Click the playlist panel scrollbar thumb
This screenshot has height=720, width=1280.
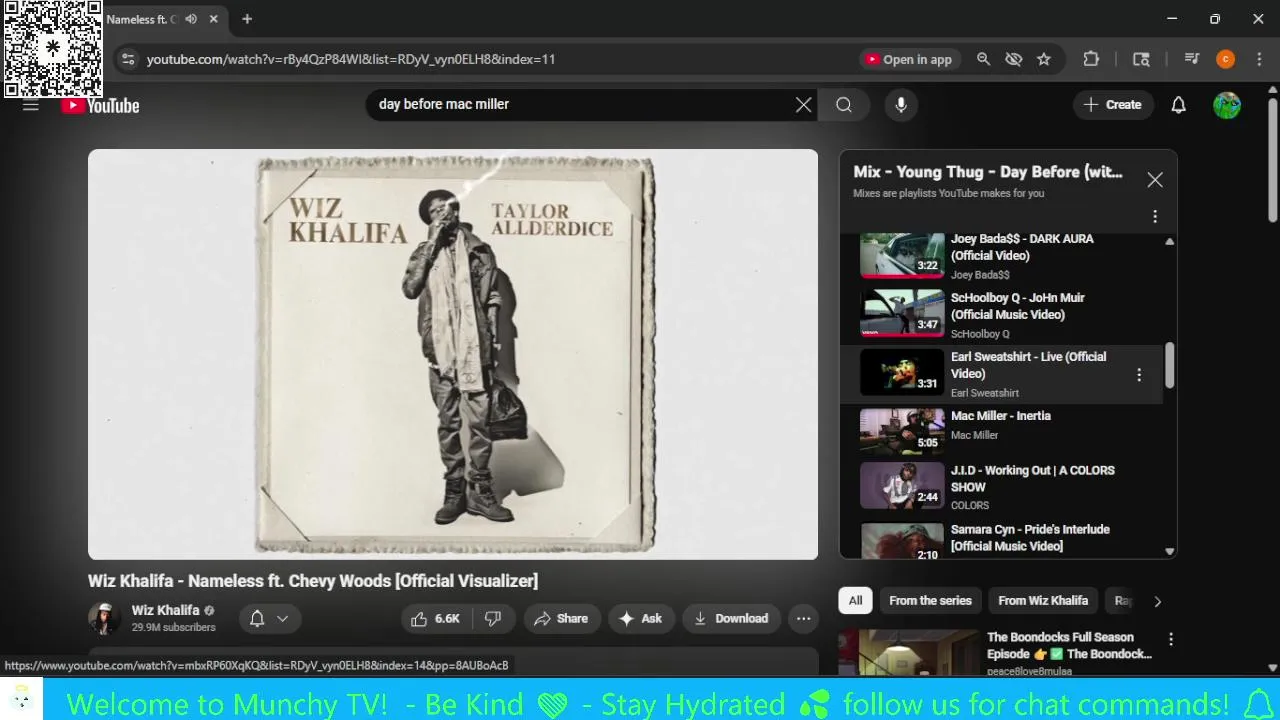click(1169, 365)
